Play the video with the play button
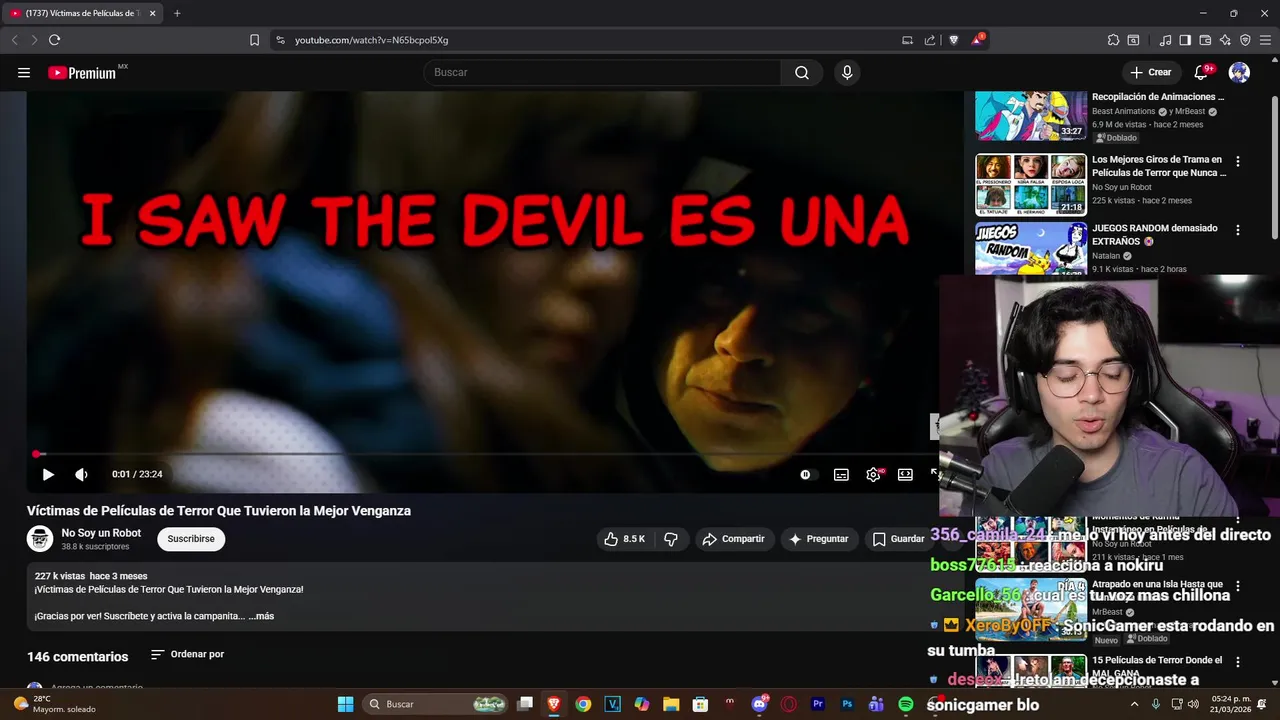The height and width of the screenshot is (720, 1280). pos(48,475)
